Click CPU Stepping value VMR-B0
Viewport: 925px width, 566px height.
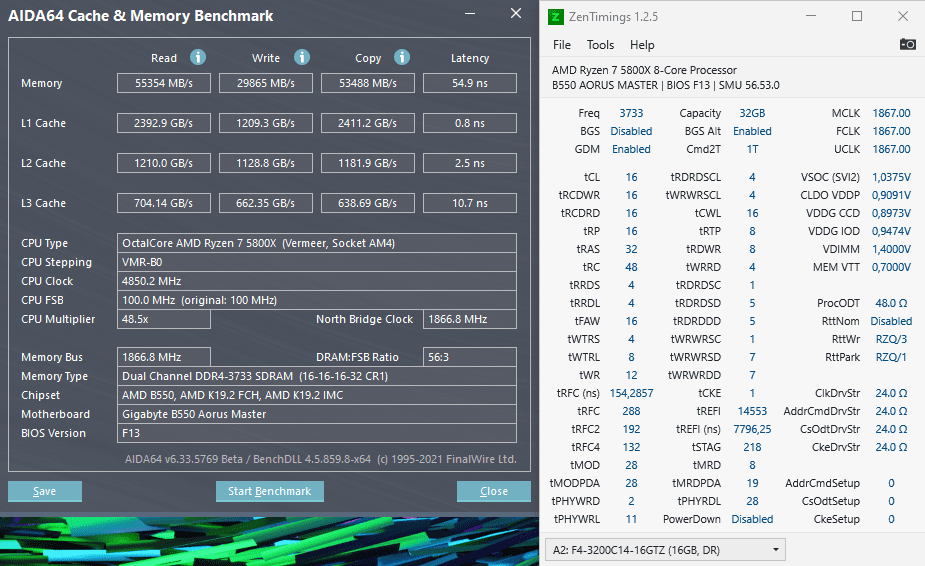click(317, 262)
